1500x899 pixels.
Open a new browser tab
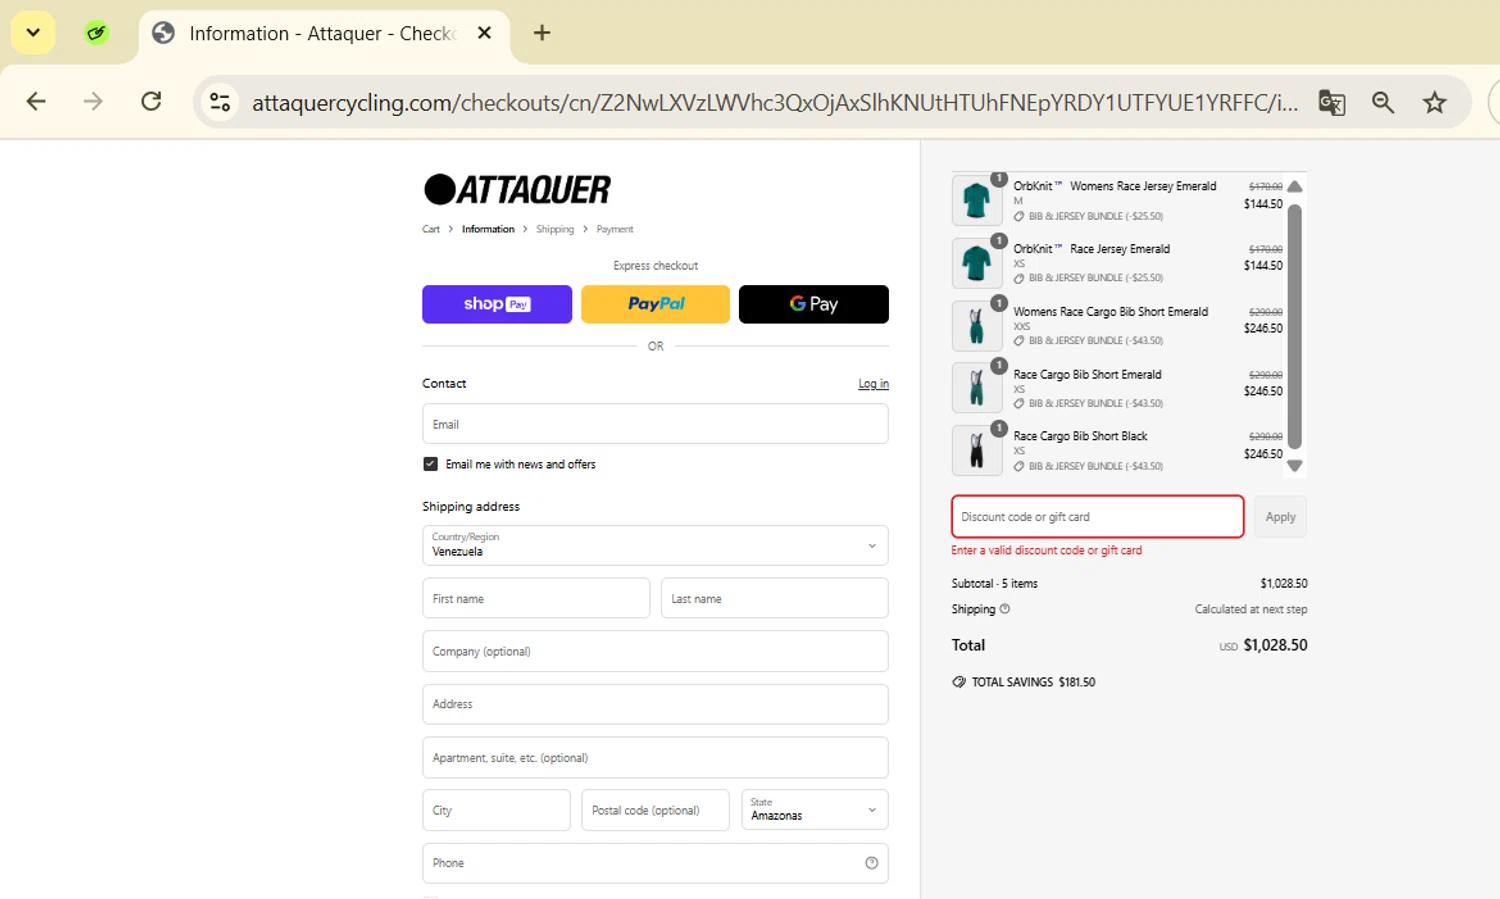coord(542,33)
